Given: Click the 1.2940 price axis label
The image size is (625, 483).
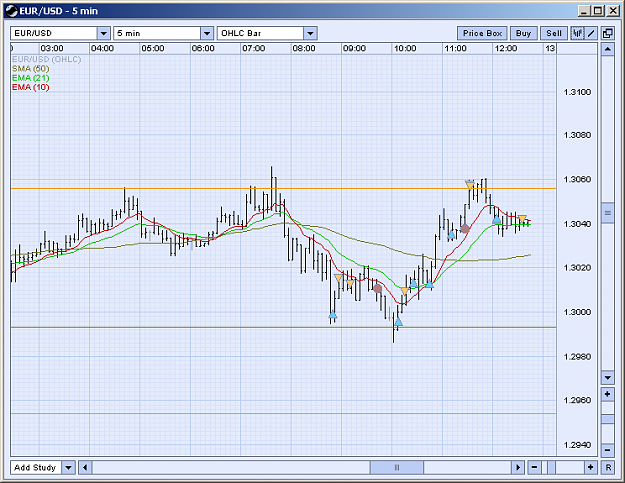Looking at the screenshot, I should pyautogui.click(x=577, y=445).
